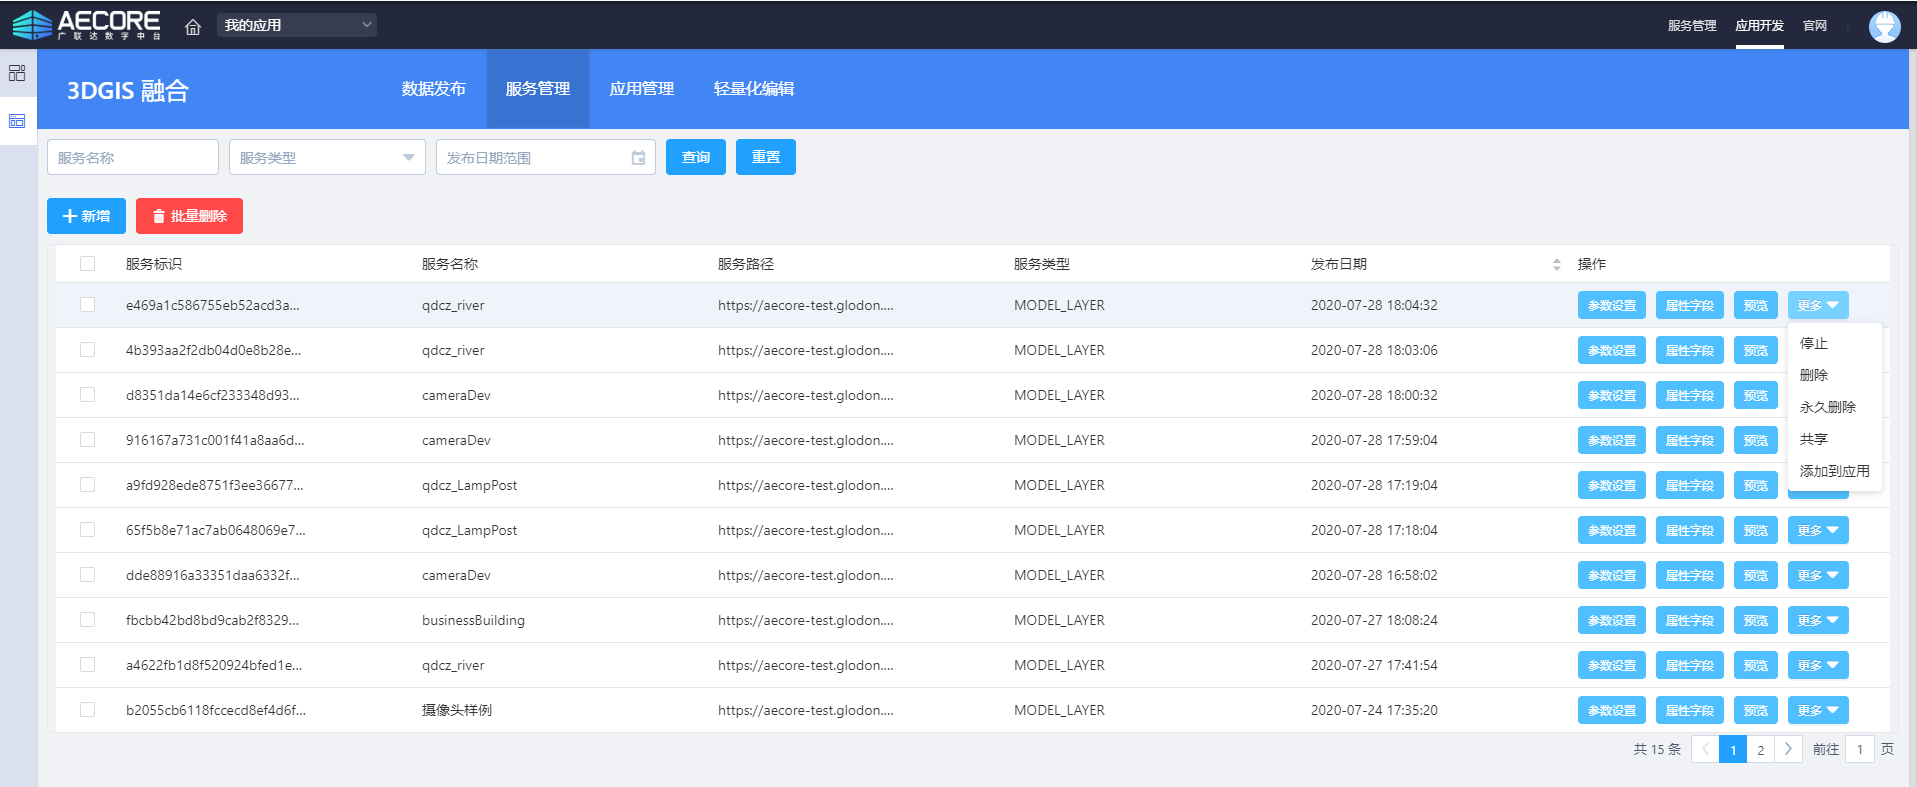Select the checkbox for businessBuilding row
Image resolution: width=1917 pixels, height=787 pixels.
(88, 620)
